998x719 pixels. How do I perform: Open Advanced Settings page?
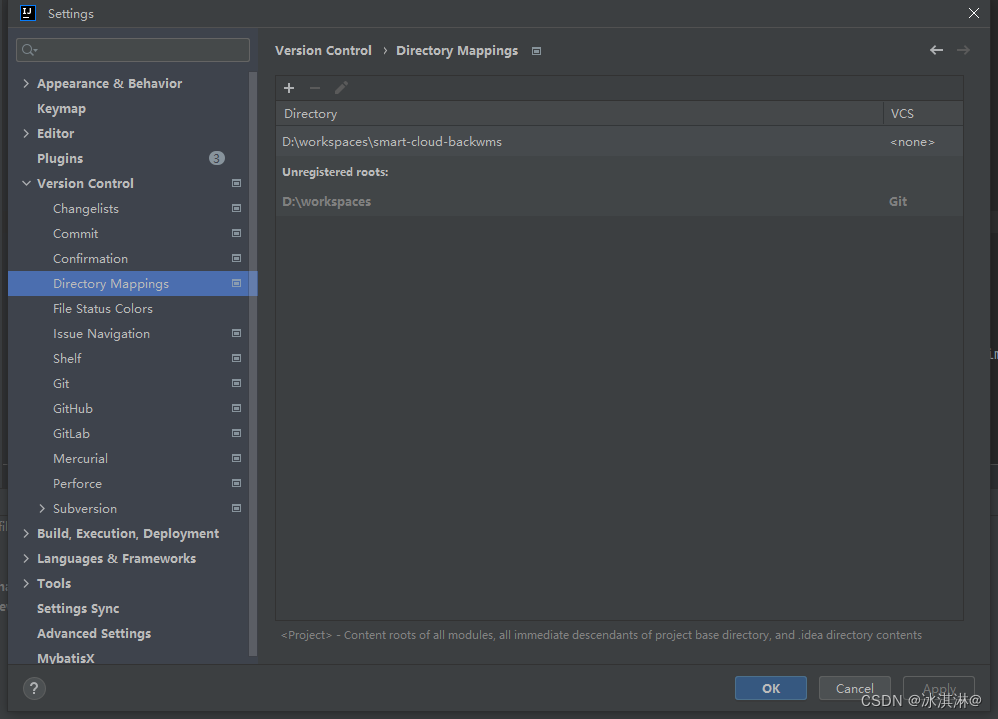click(94, 634)
